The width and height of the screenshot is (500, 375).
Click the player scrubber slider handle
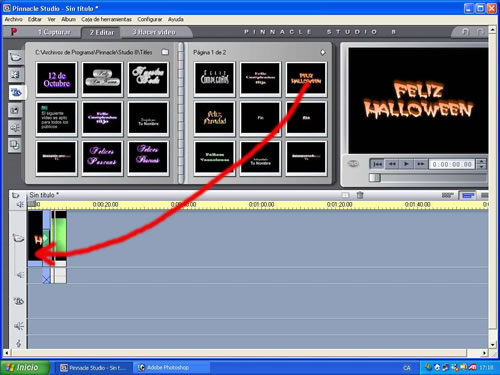point(375,178)
